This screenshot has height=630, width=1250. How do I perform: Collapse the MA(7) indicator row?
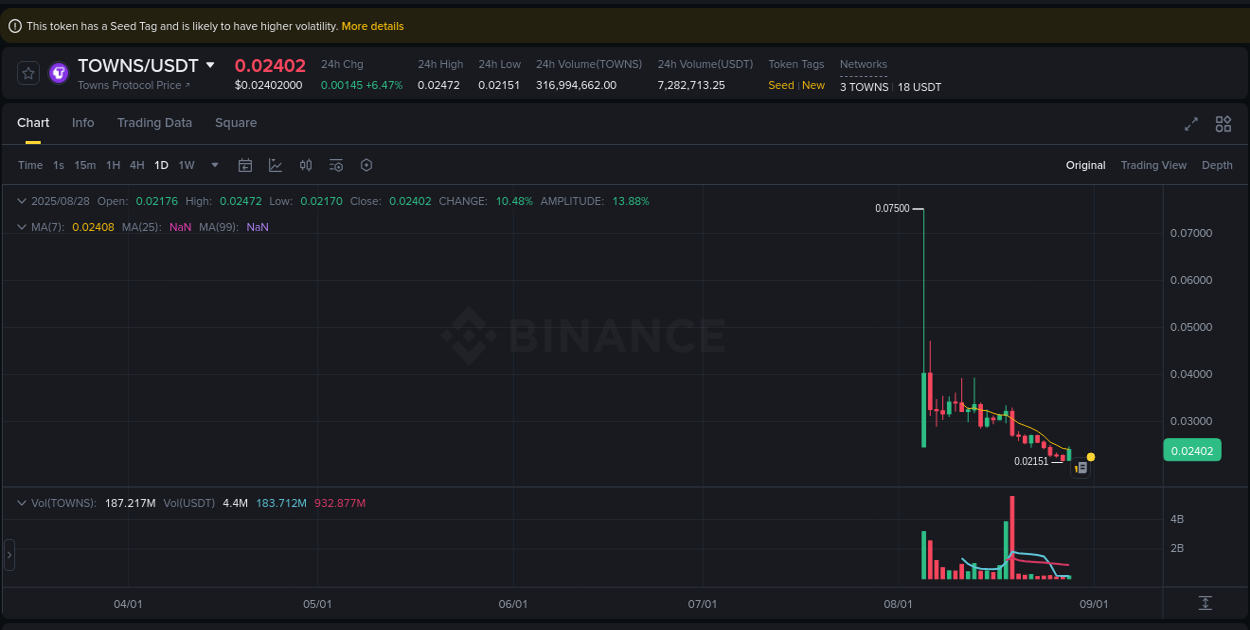20,227
